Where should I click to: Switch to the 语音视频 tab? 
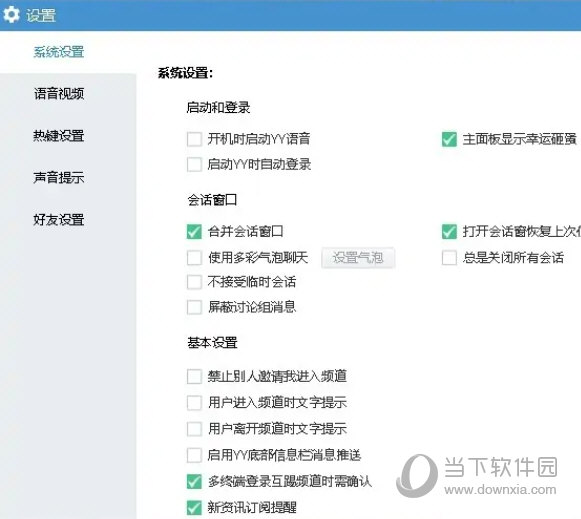(x=59, y=94)
